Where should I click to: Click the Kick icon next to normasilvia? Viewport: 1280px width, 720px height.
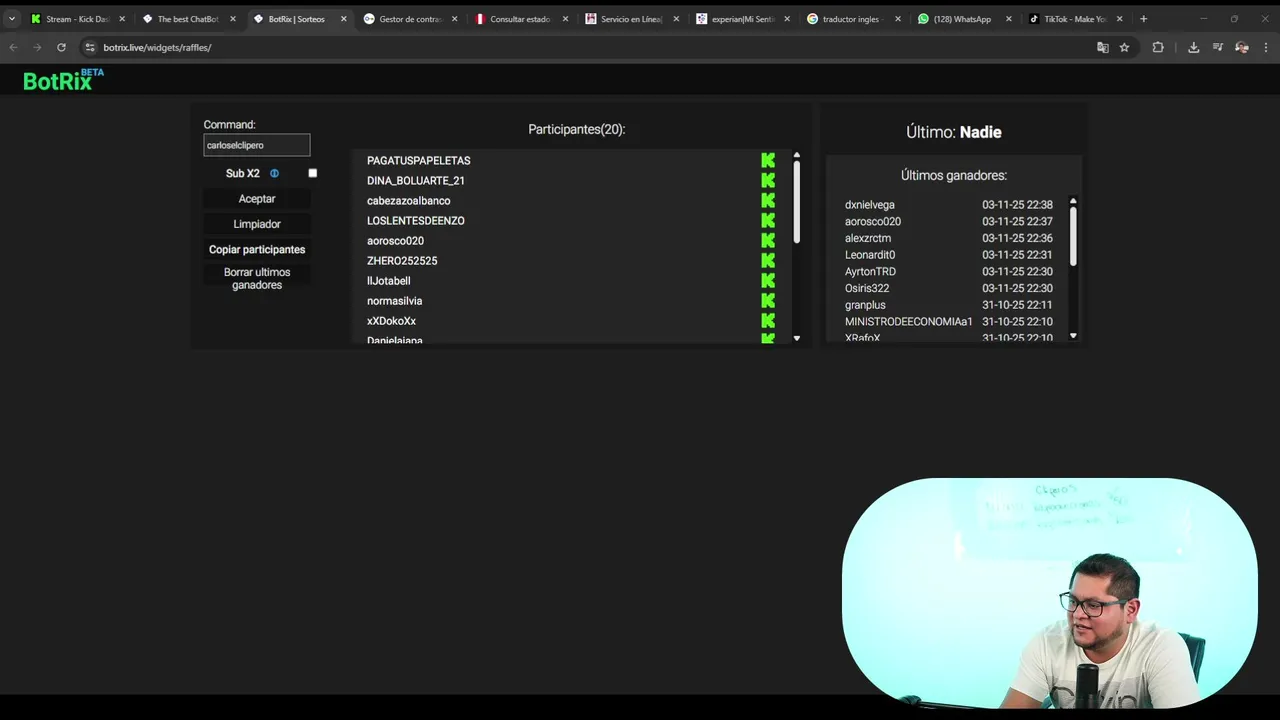tap(768, 301)
